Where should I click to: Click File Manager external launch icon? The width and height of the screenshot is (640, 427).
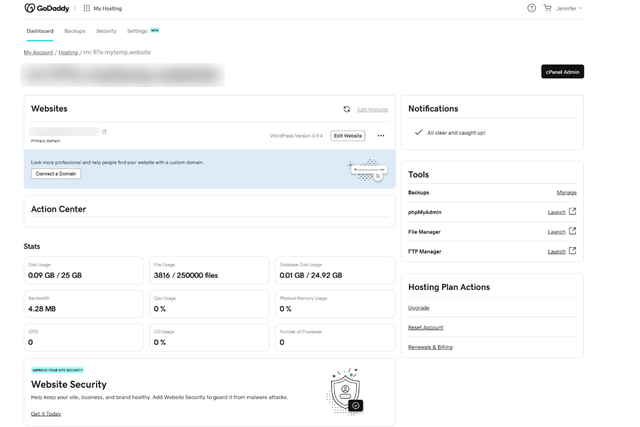coord(572,231)
